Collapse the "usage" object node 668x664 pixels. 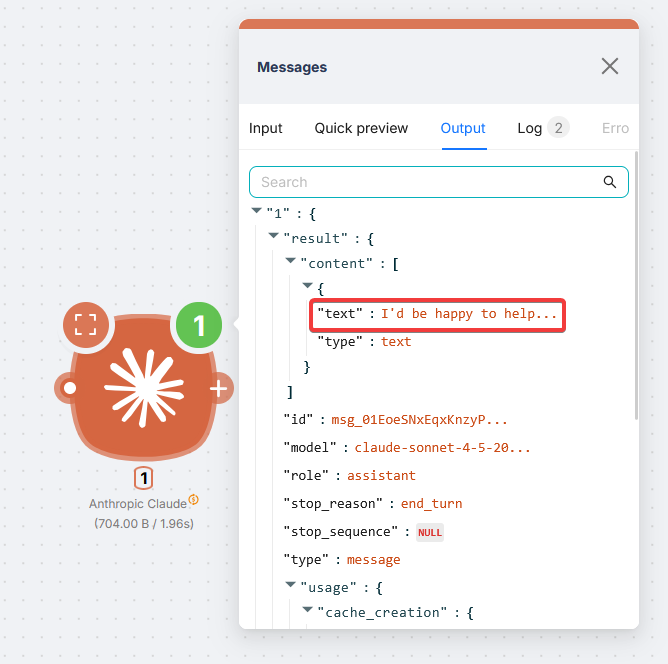[291, 585]
